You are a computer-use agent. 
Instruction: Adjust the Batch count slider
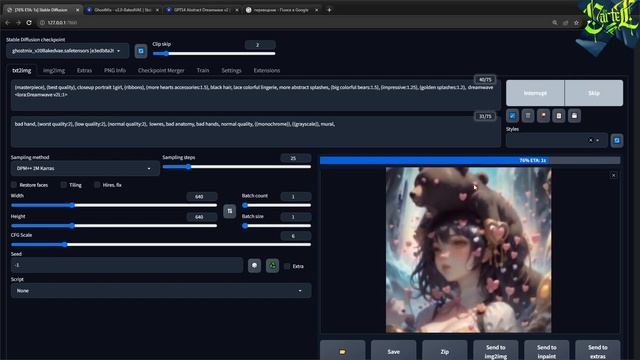pos(276,205)
